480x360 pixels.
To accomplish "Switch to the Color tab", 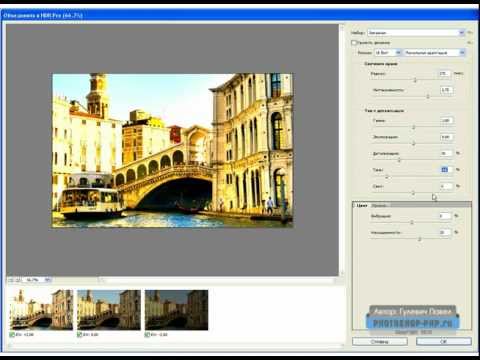I will pos(362,206).
